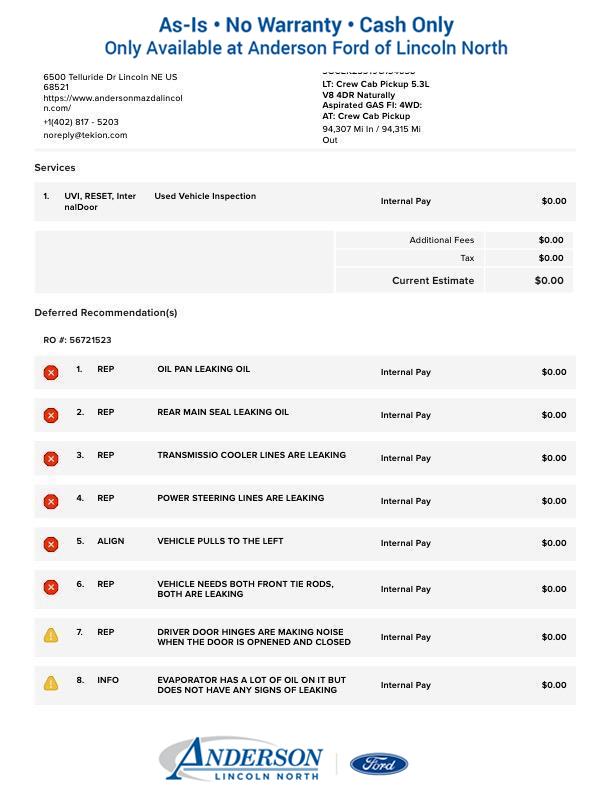This screenshot has height=792, width=612.
Task: Open the andersonmazdalincoln.com website link
Action: (x=112, y=103)
